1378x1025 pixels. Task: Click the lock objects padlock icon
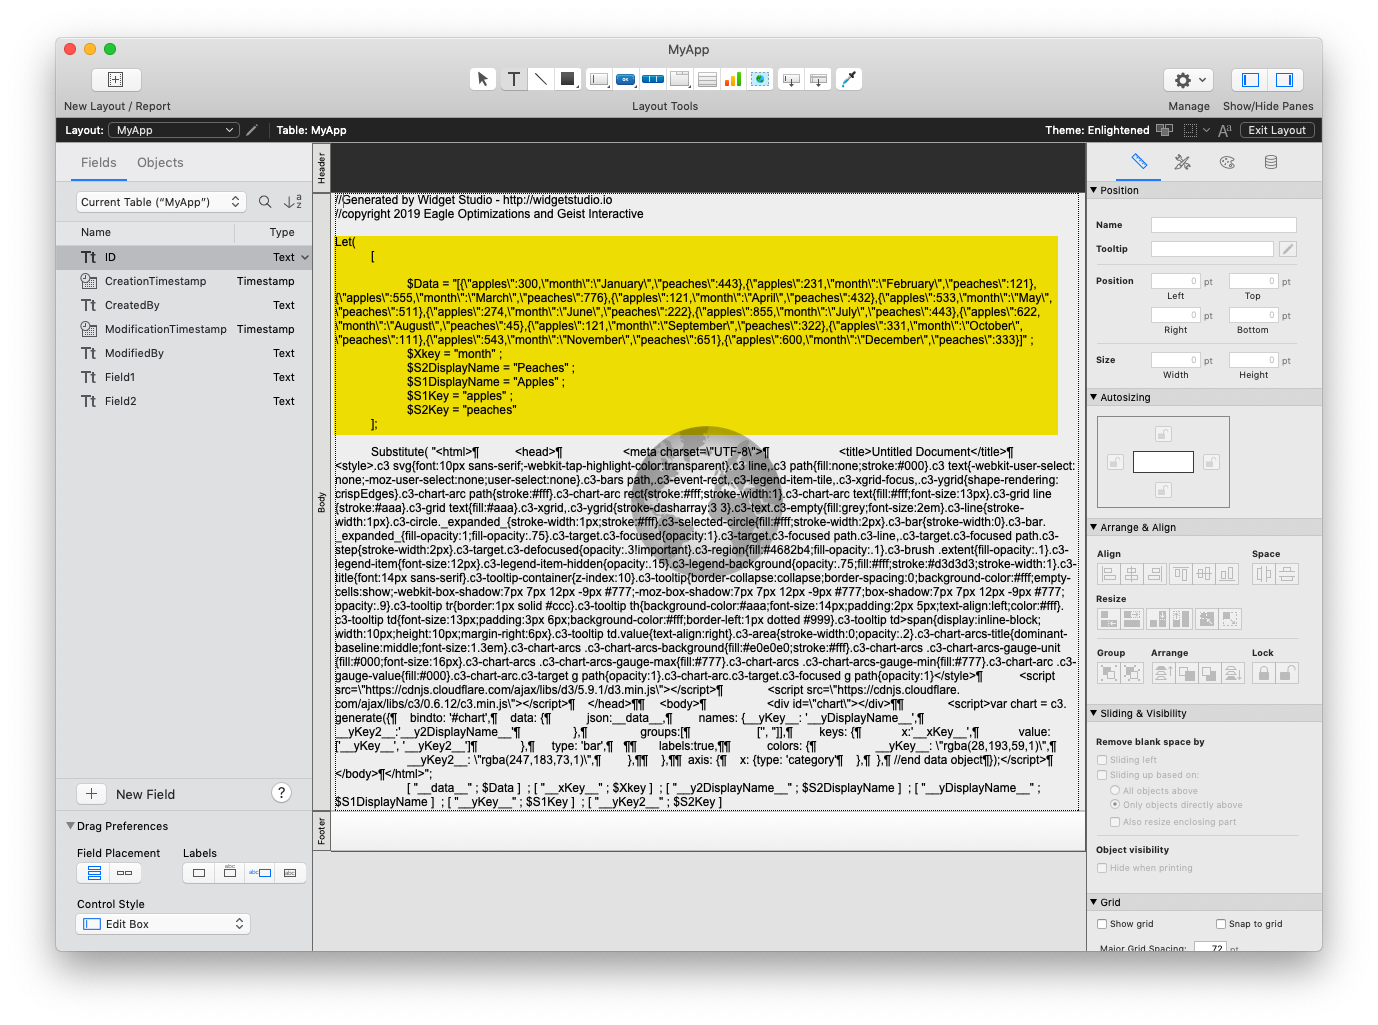[x=1264, y=673]
